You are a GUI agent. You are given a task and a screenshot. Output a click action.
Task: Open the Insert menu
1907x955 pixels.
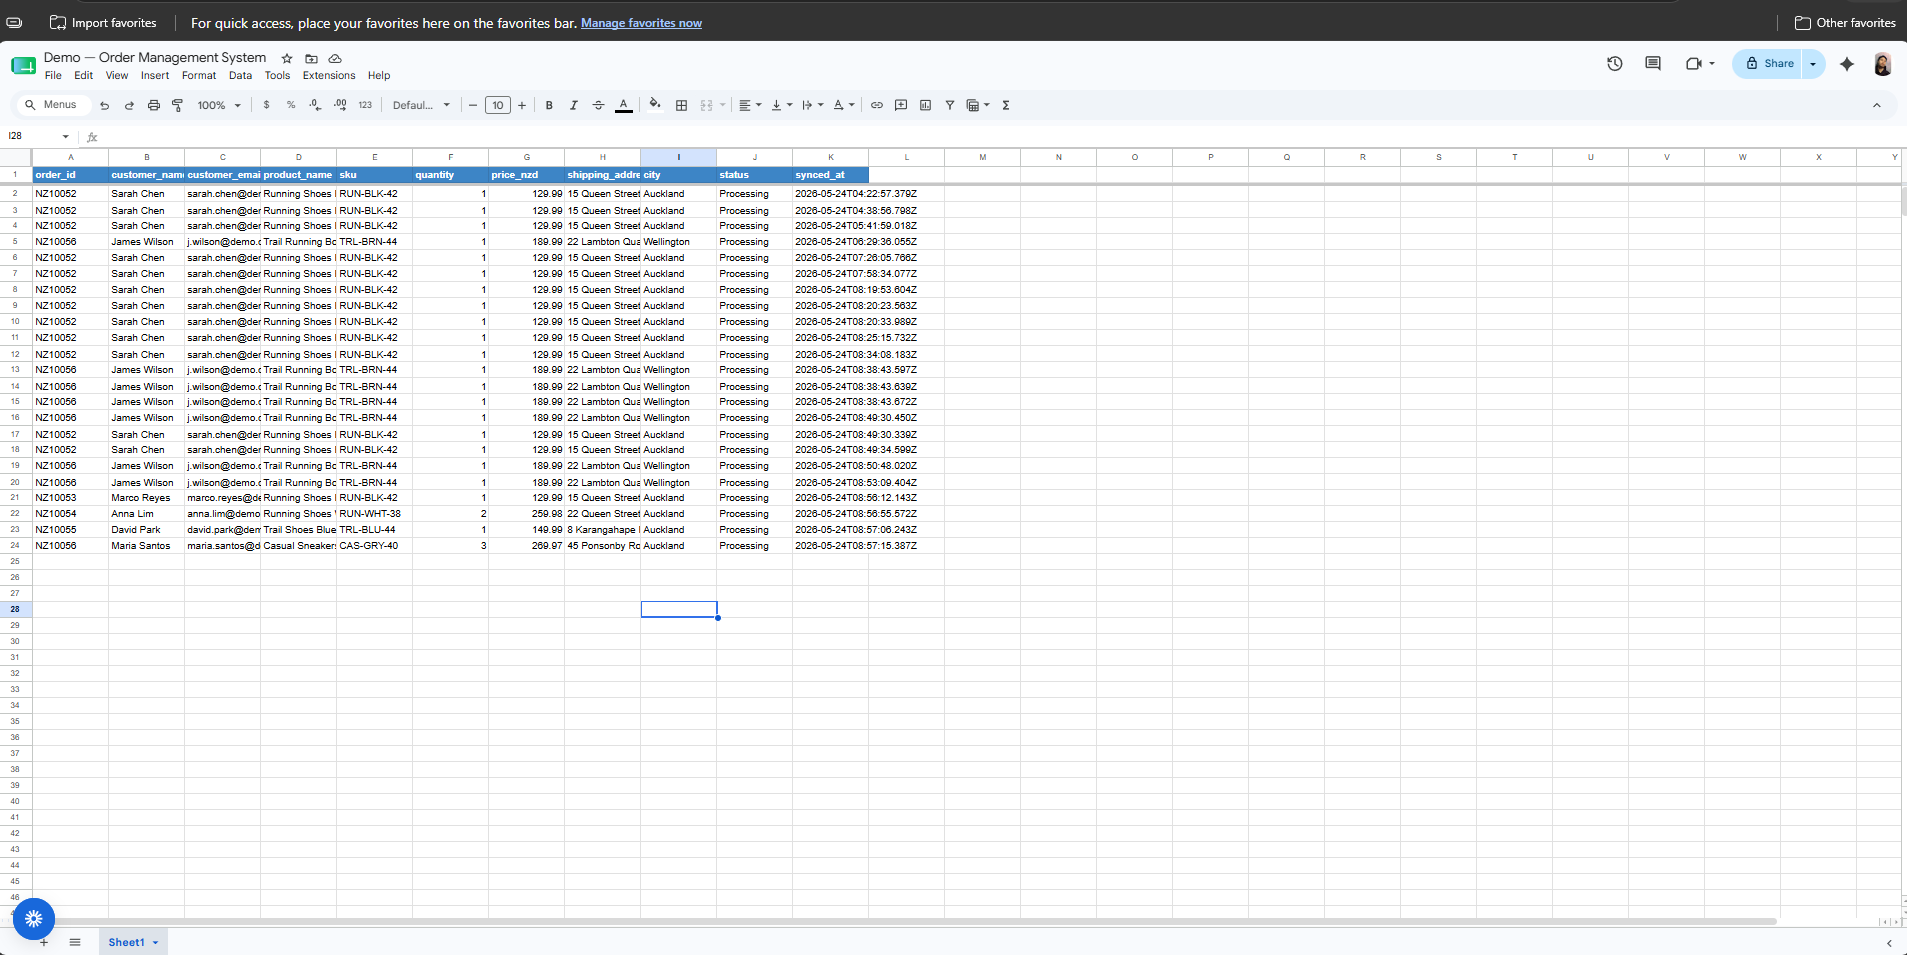coord(155,76)
